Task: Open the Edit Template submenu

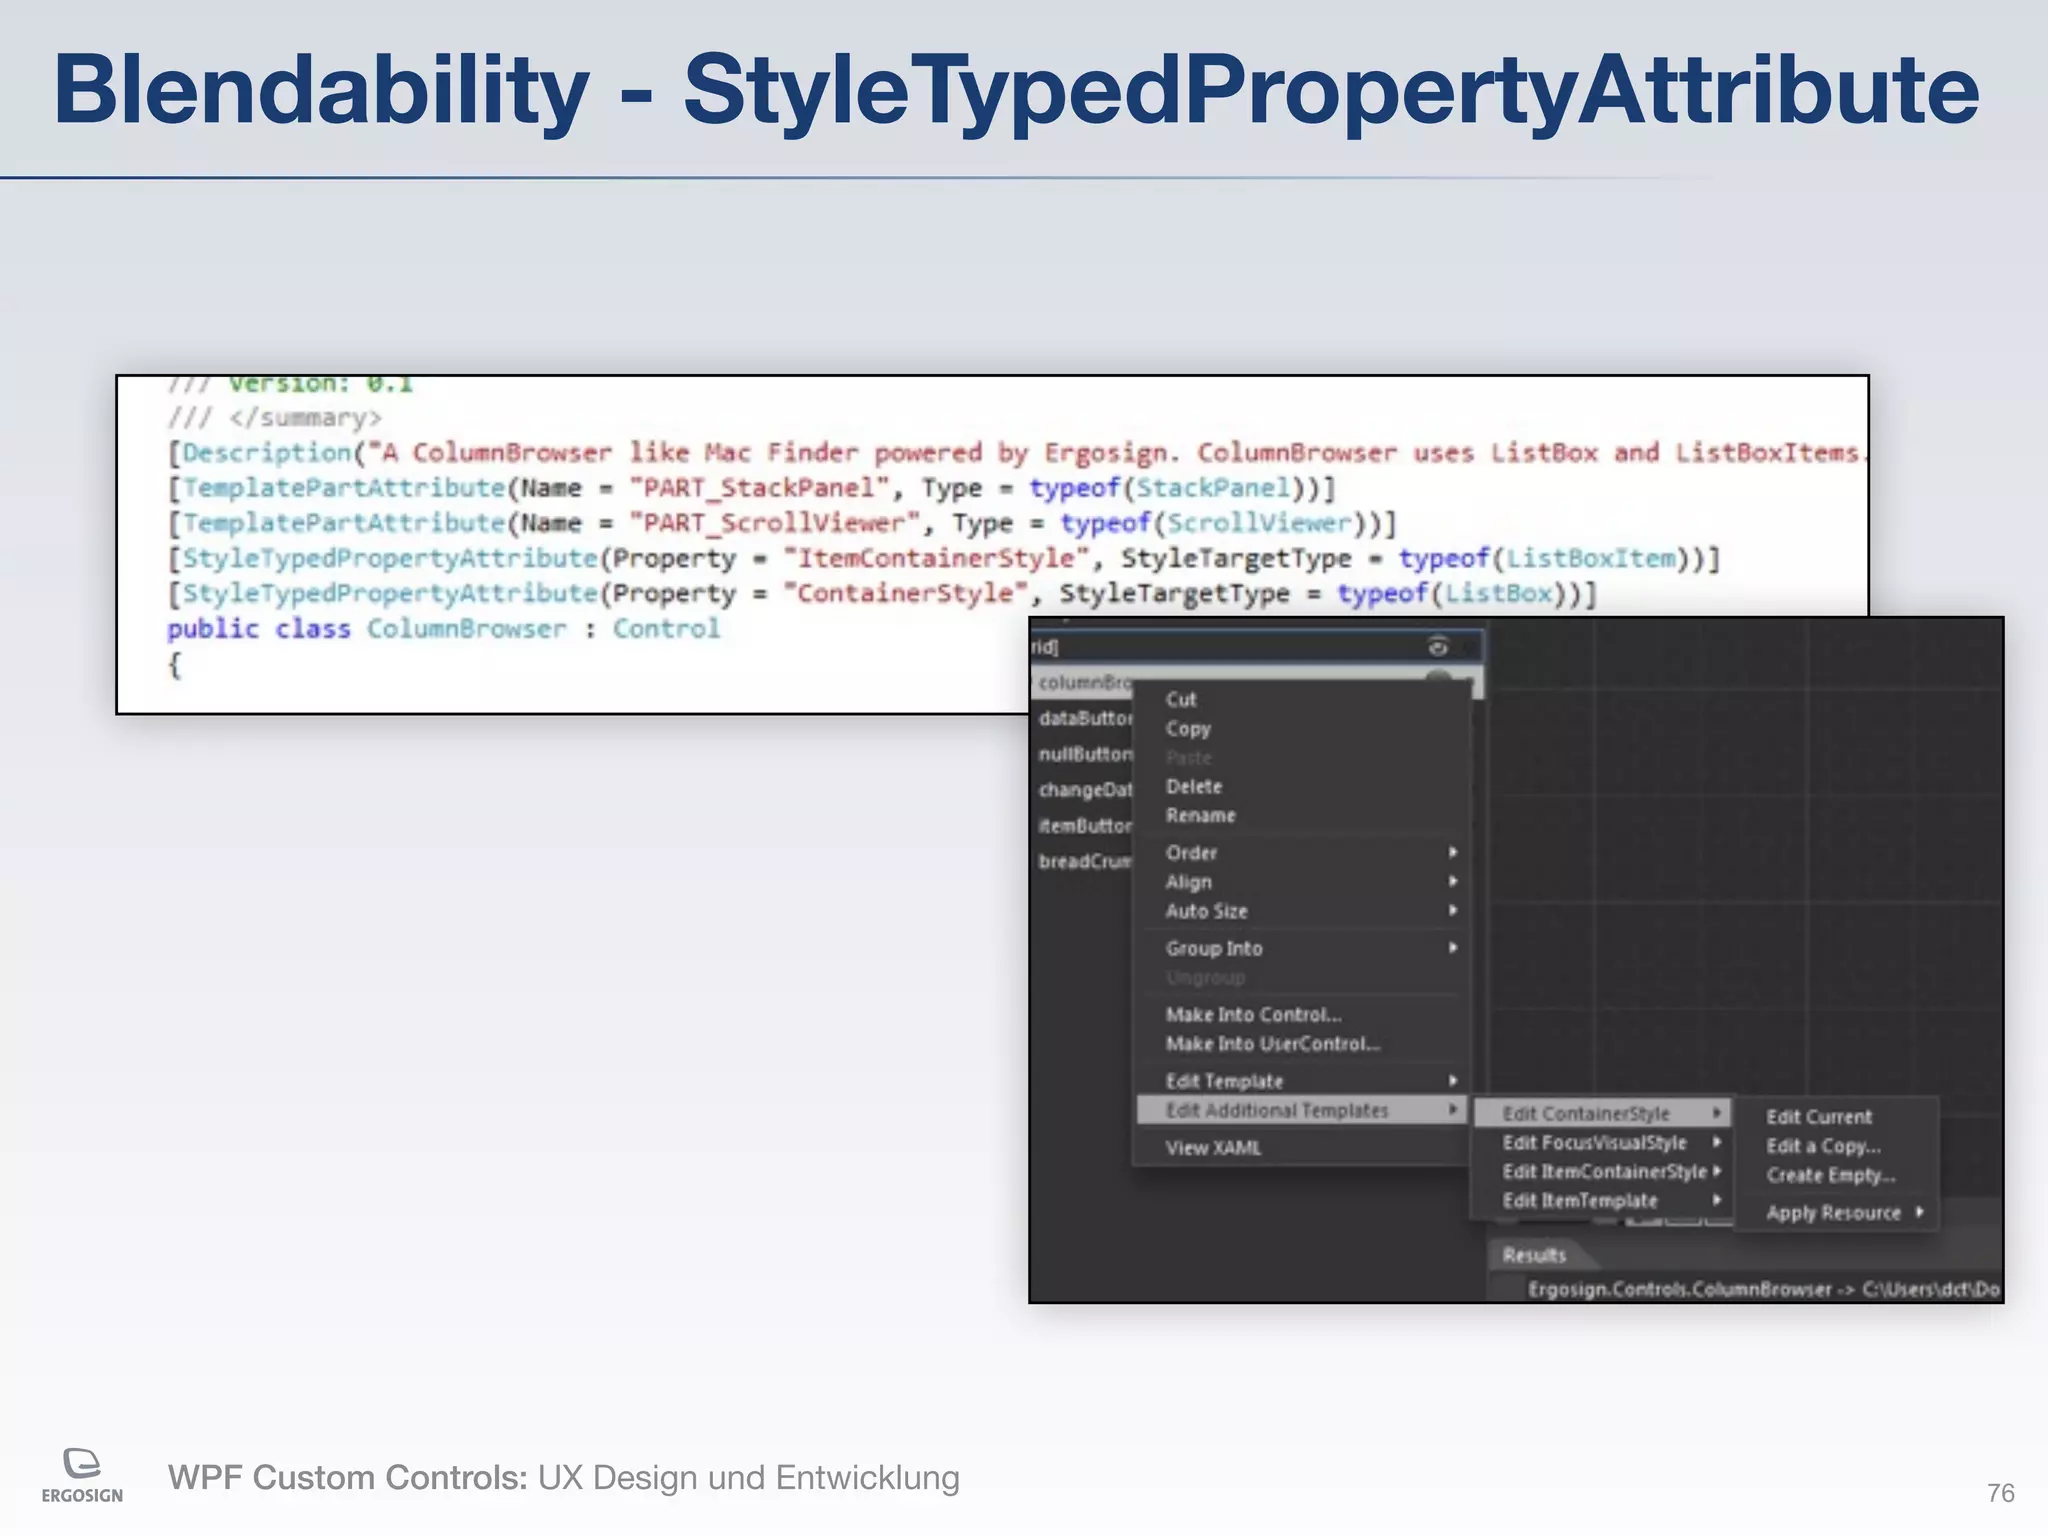Action: click(1301, 1080)
